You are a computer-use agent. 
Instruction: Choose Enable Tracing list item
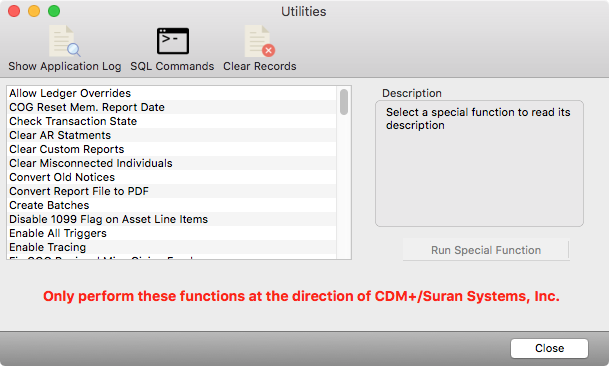click(x=171, y=247)
